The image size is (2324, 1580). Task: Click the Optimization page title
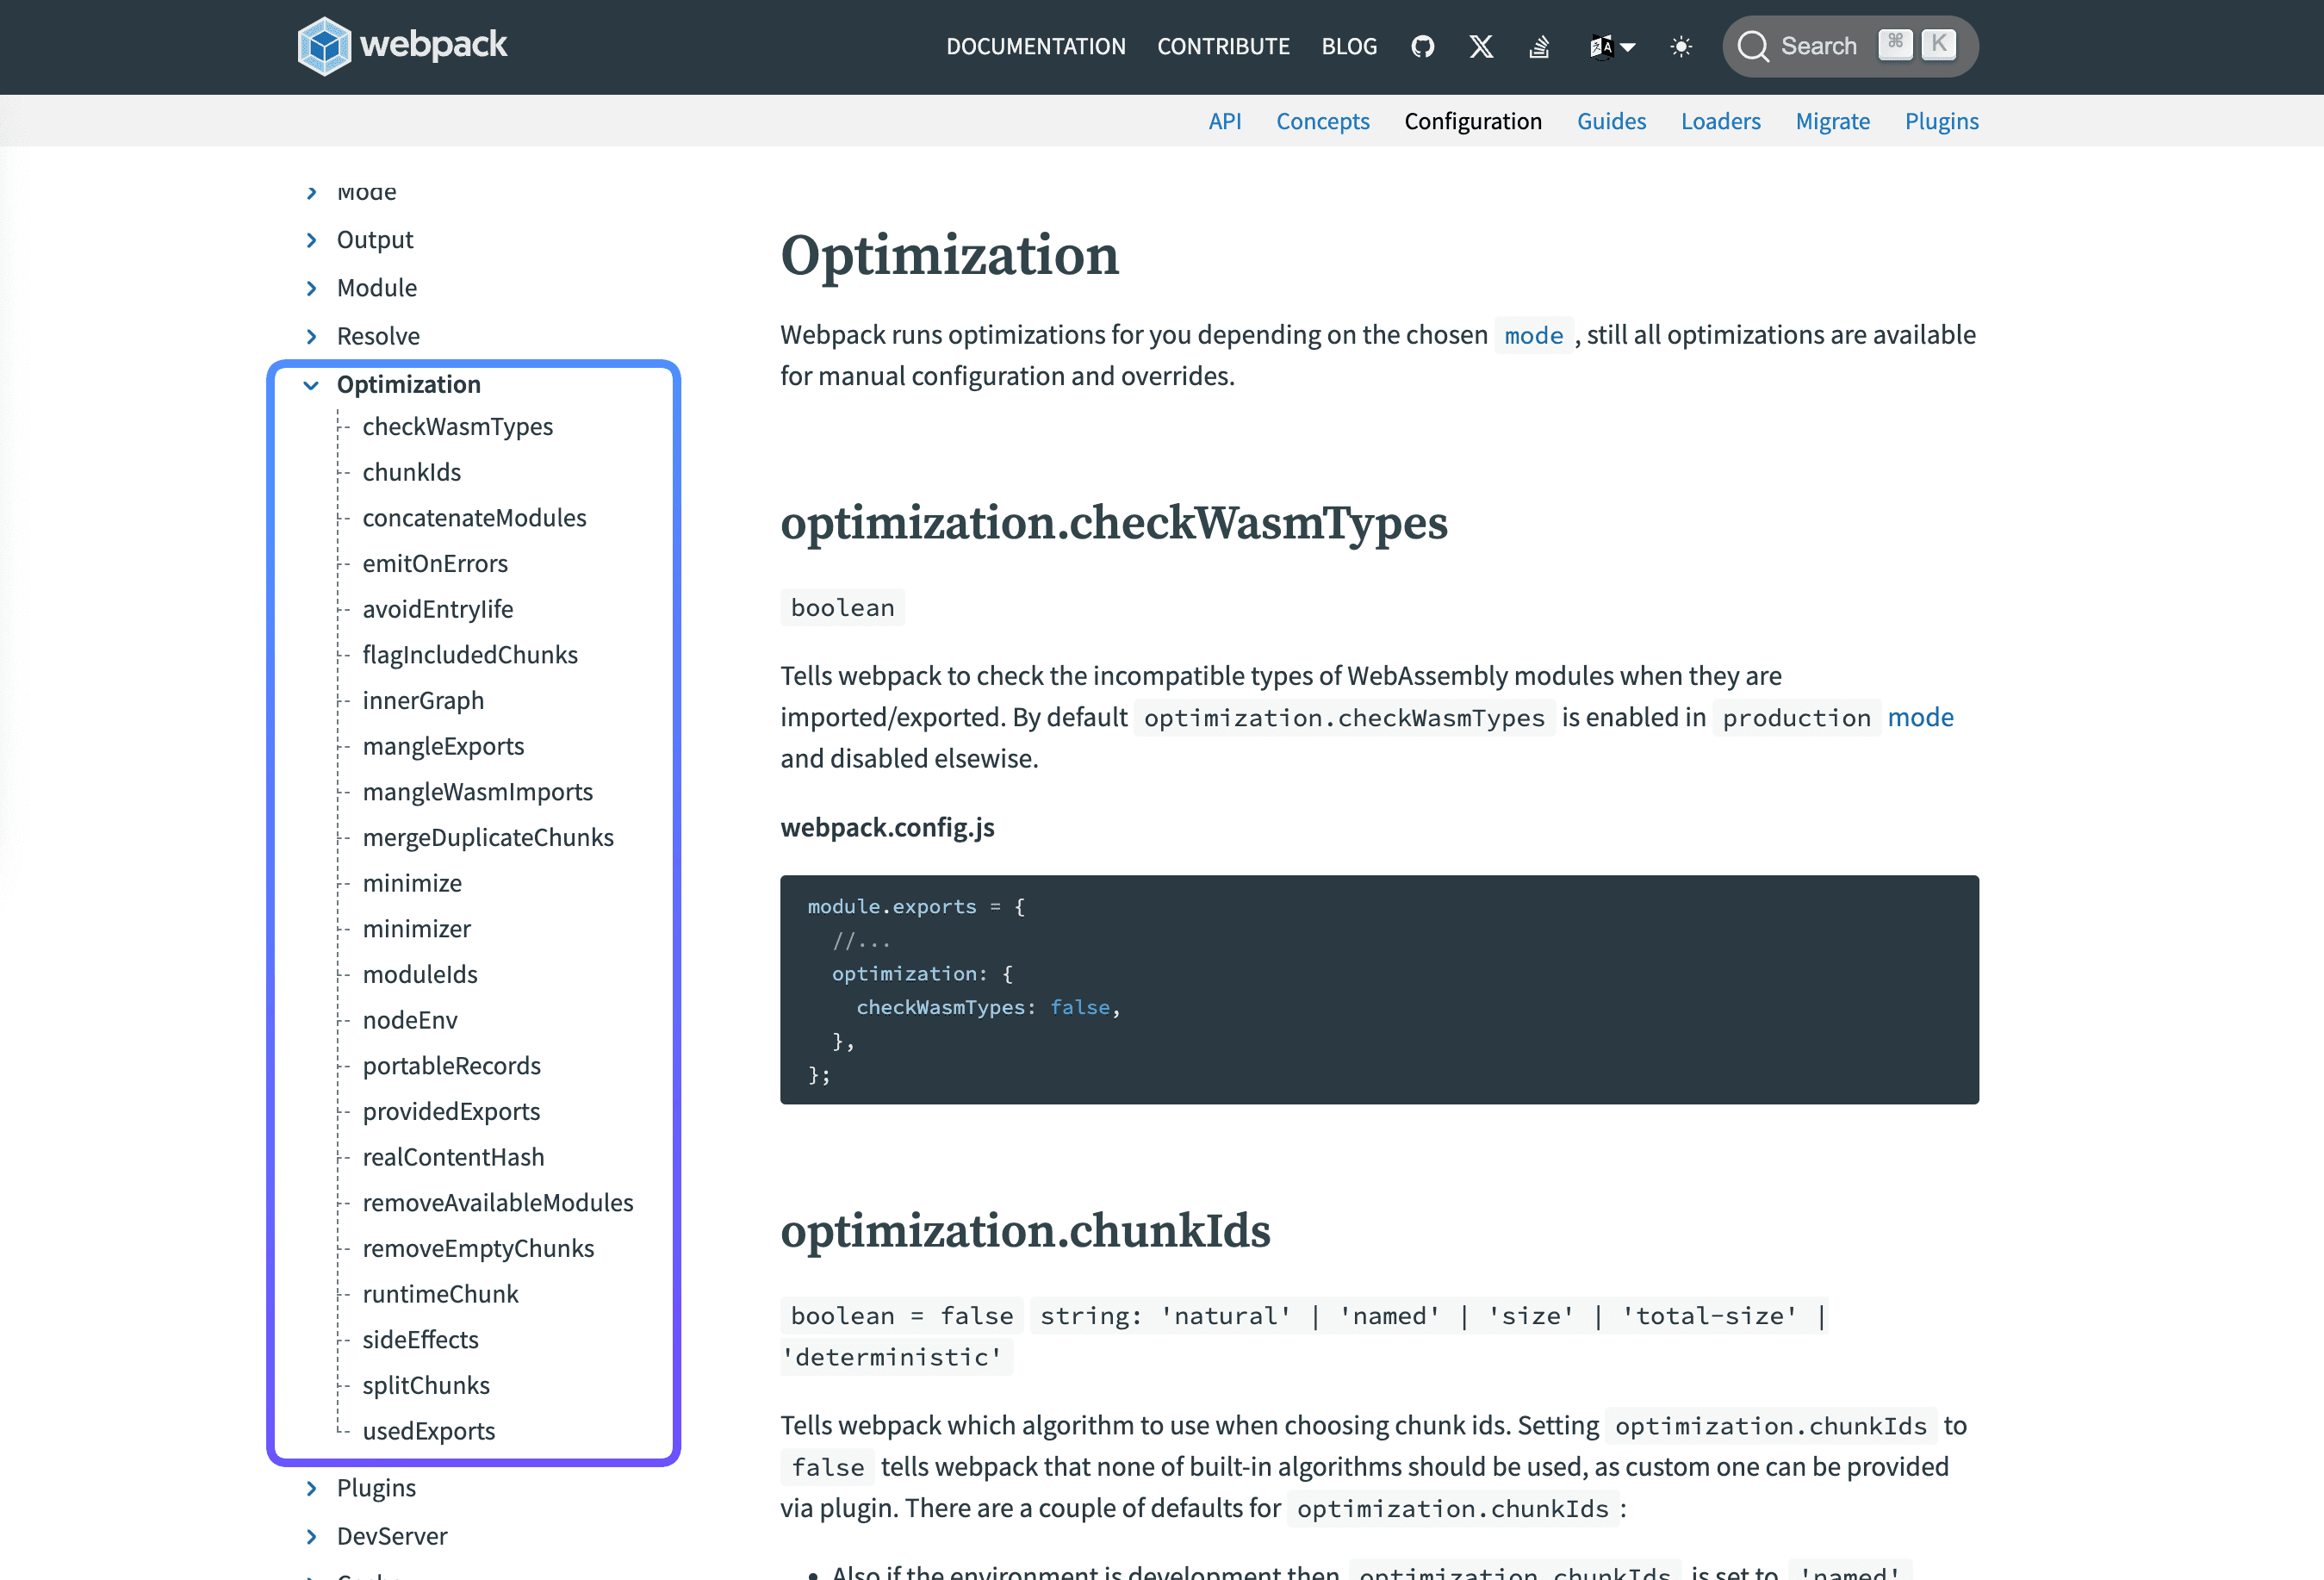949,255
